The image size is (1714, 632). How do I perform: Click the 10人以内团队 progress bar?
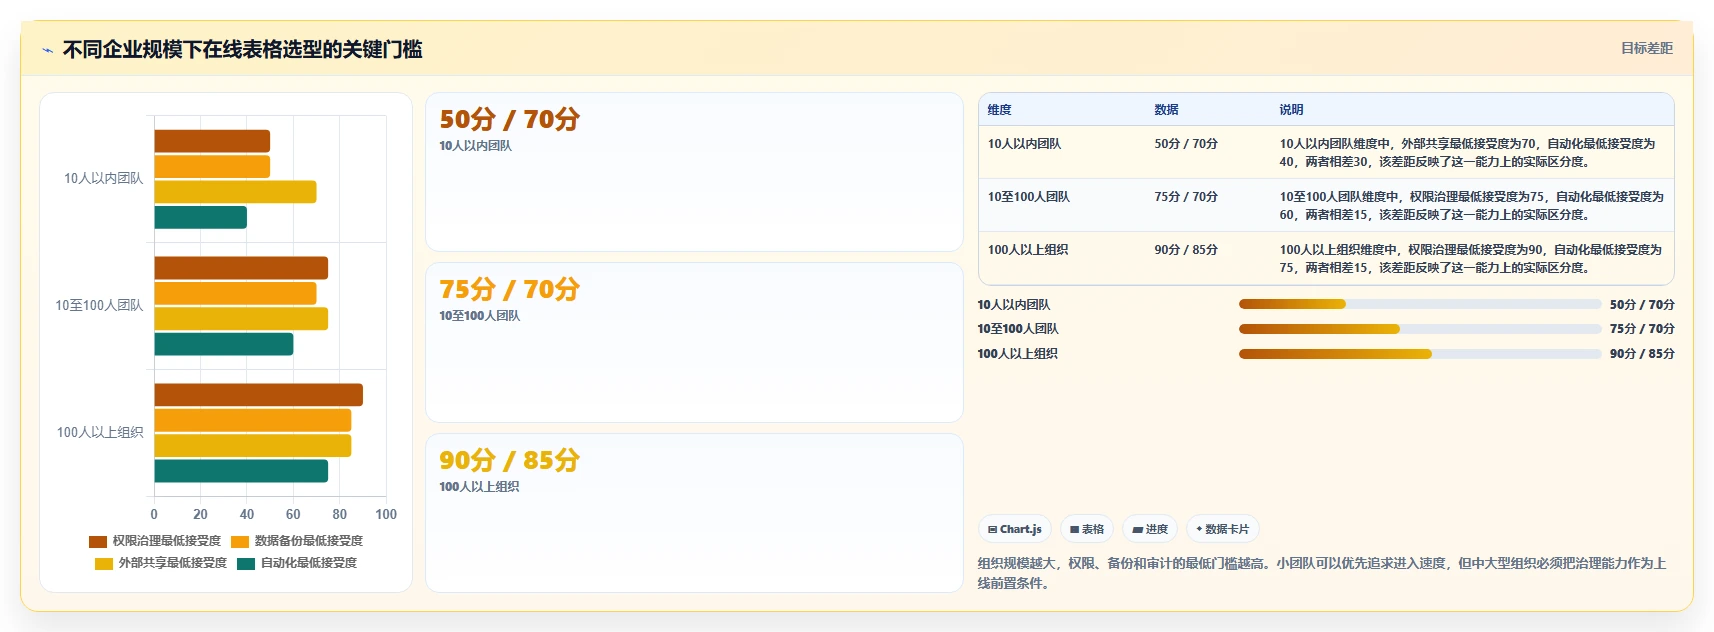[x=1420, y=304]
